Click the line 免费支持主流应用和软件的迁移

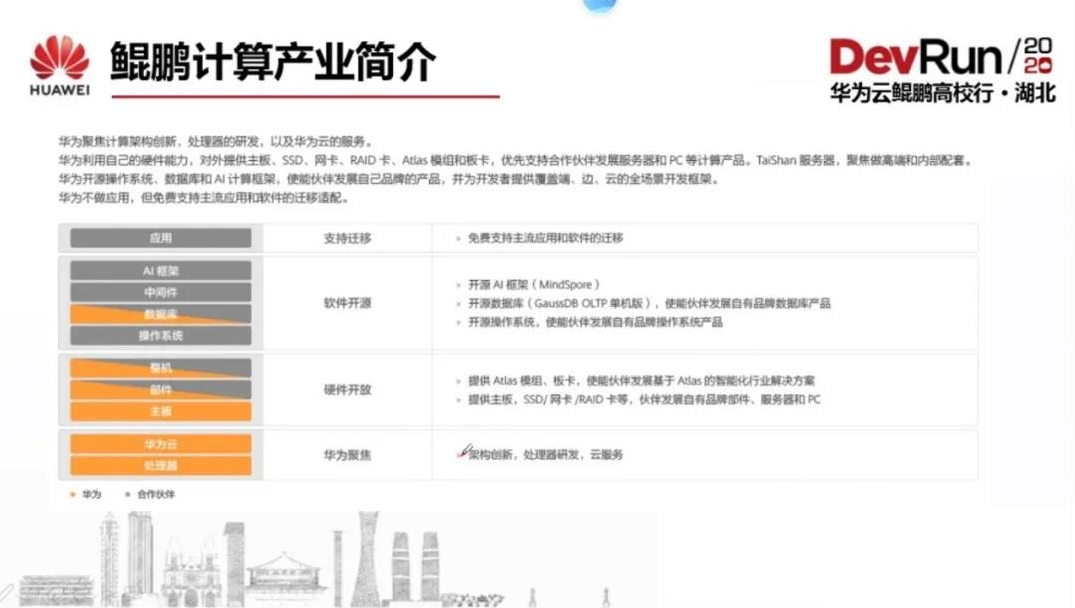tap(546, 238)
